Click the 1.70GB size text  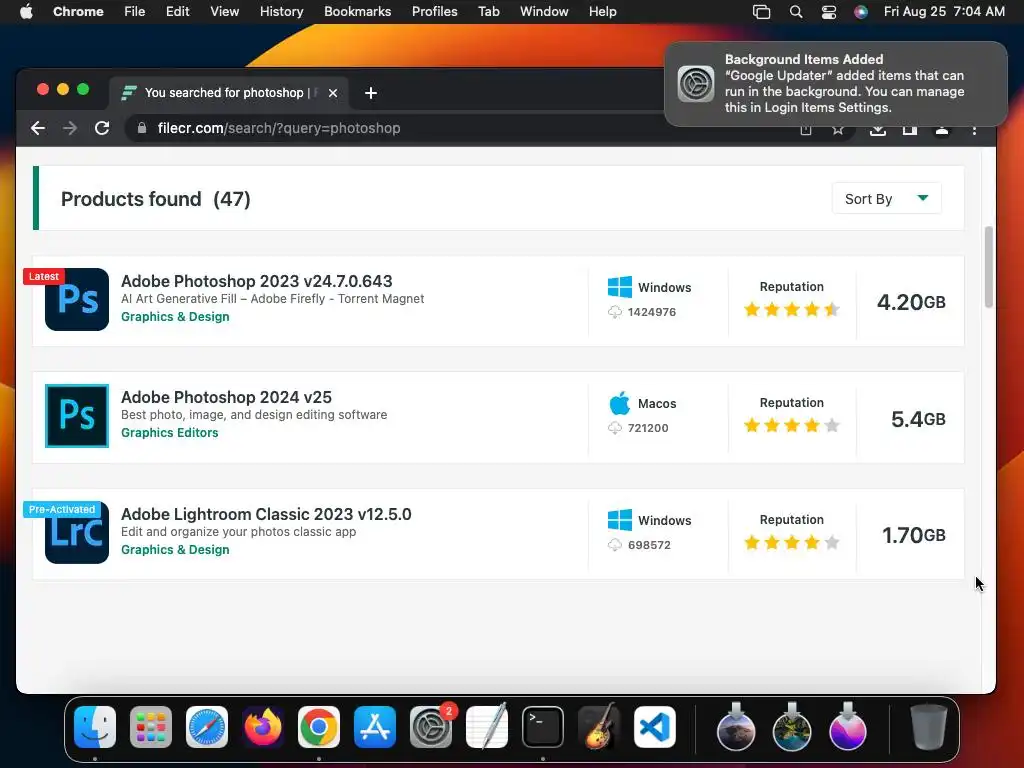[914, 536]
